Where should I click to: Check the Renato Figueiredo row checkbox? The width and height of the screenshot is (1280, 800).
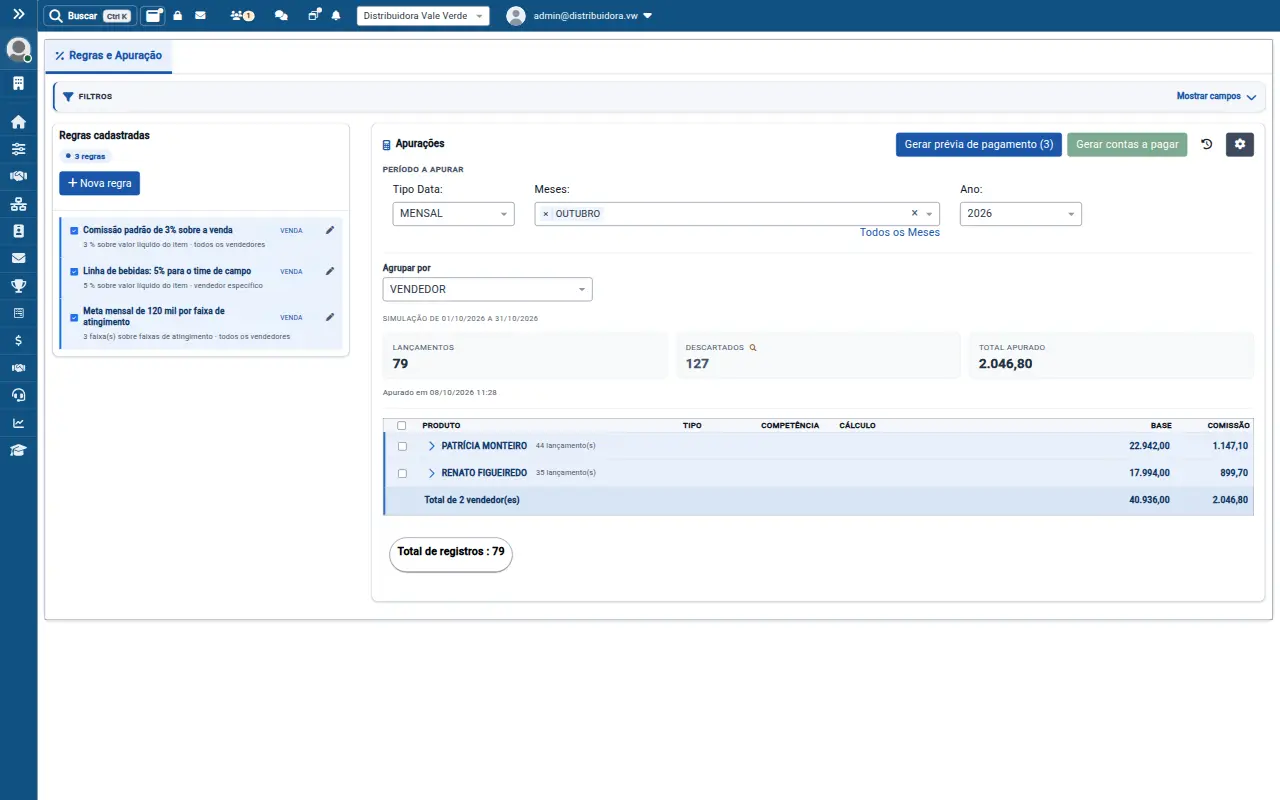pos(402,473)
